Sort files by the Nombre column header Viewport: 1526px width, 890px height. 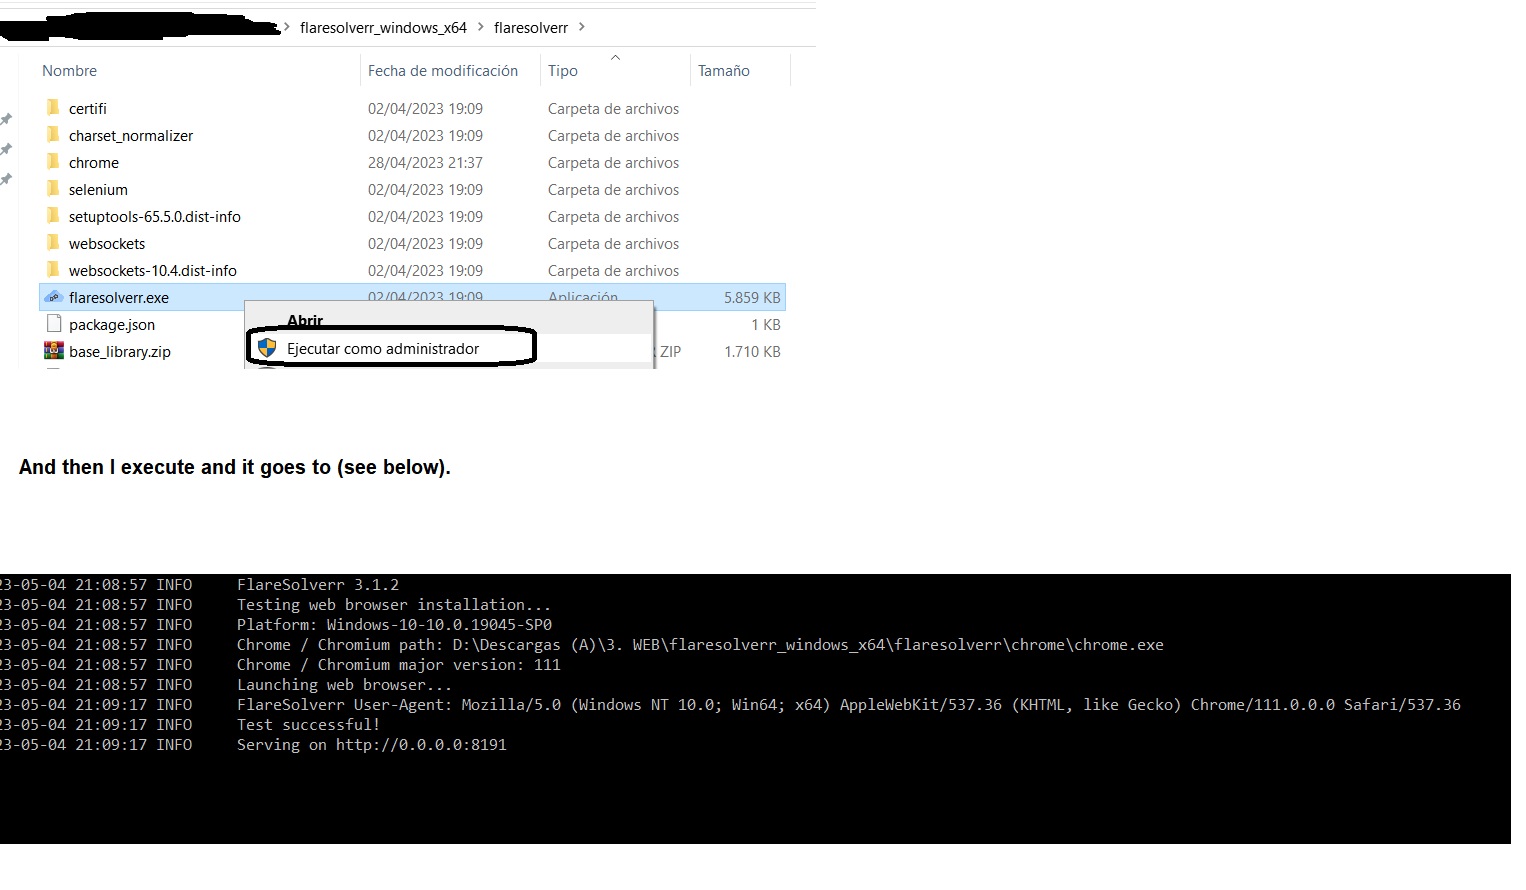click(x=69, y=70)
